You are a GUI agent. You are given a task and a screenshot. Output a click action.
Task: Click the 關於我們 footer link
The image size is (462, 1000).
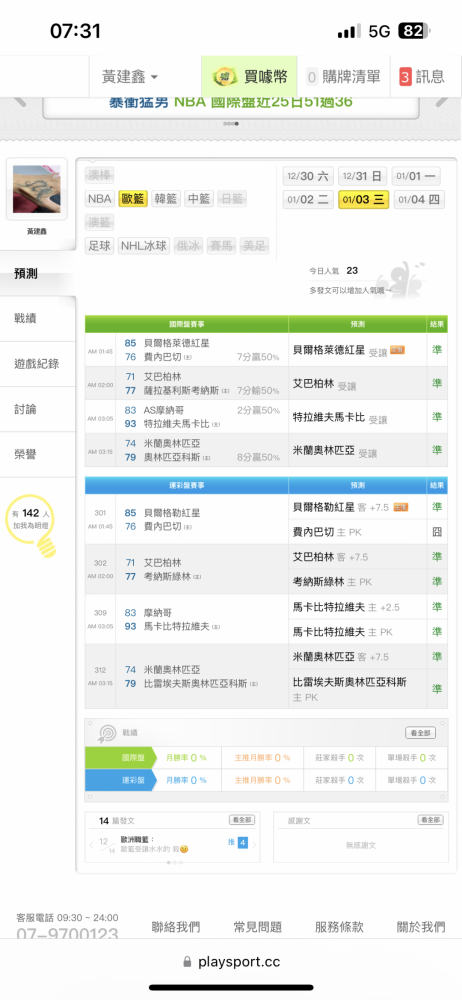pos(421,927)
